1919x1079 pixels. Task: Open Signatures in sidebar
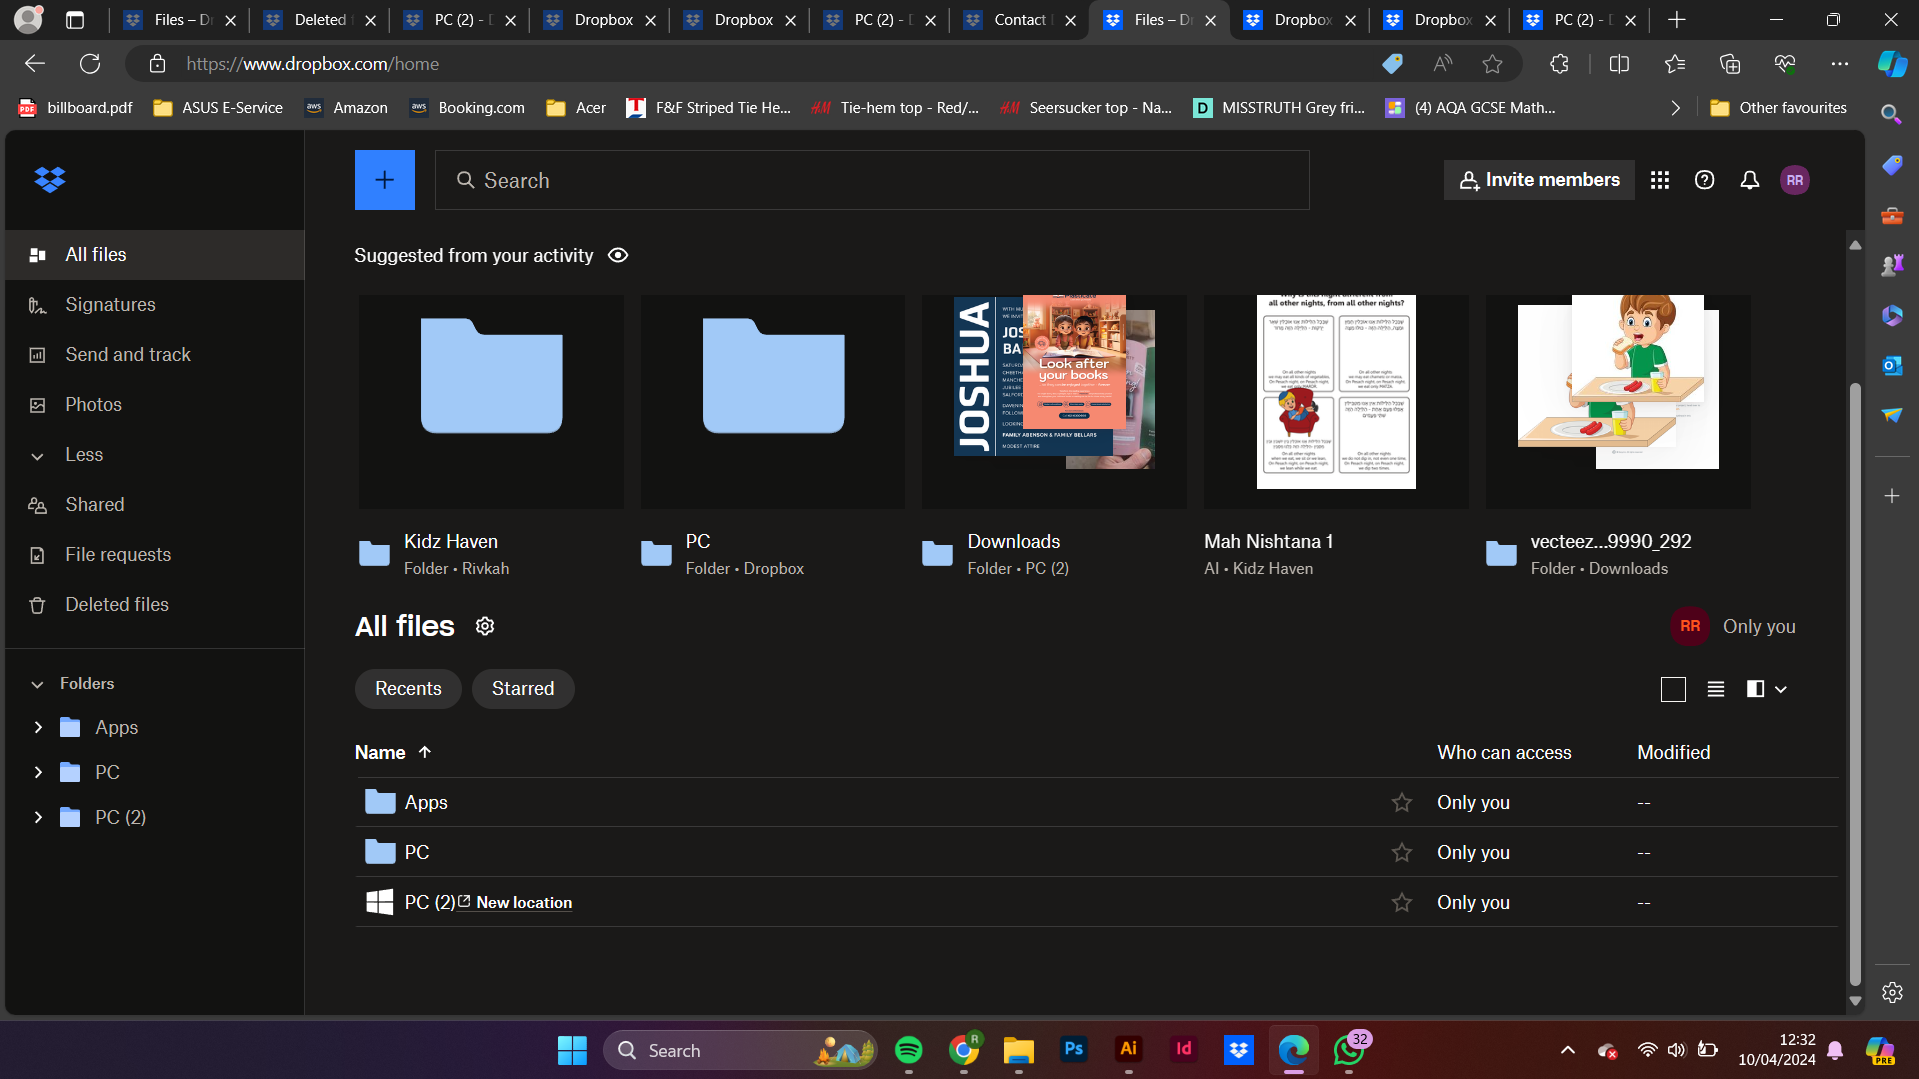155,305
